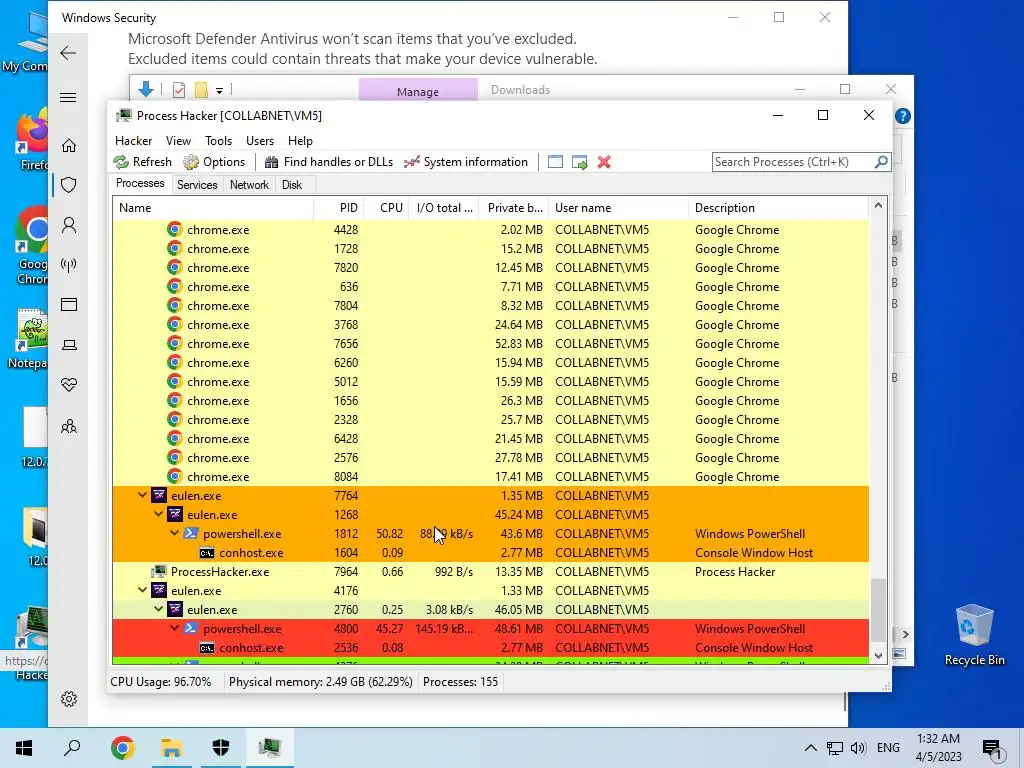Open the Options toolbar button
Image resolution: width=1024 pixels, height=768 pixels.
pyautogui.click(x=215, y=162)
